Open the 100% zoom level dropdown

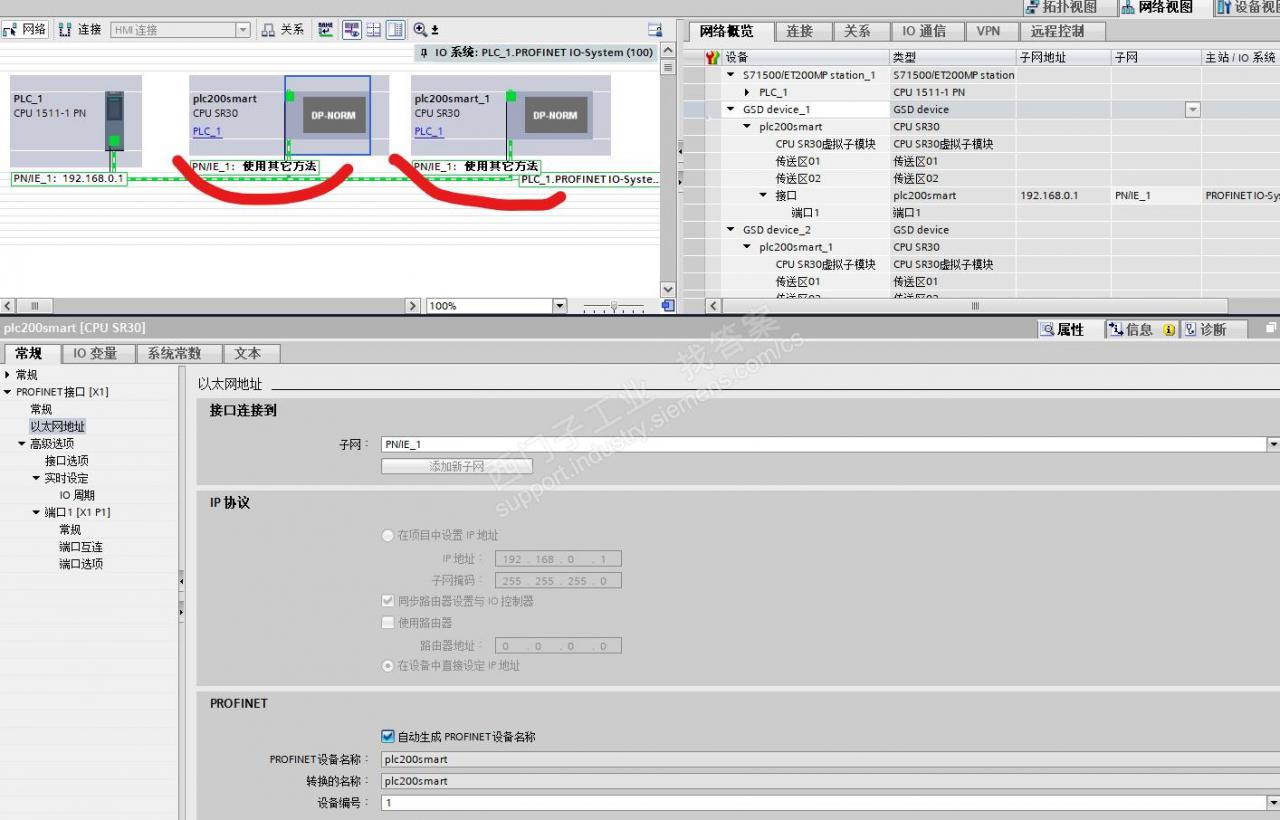559,305
